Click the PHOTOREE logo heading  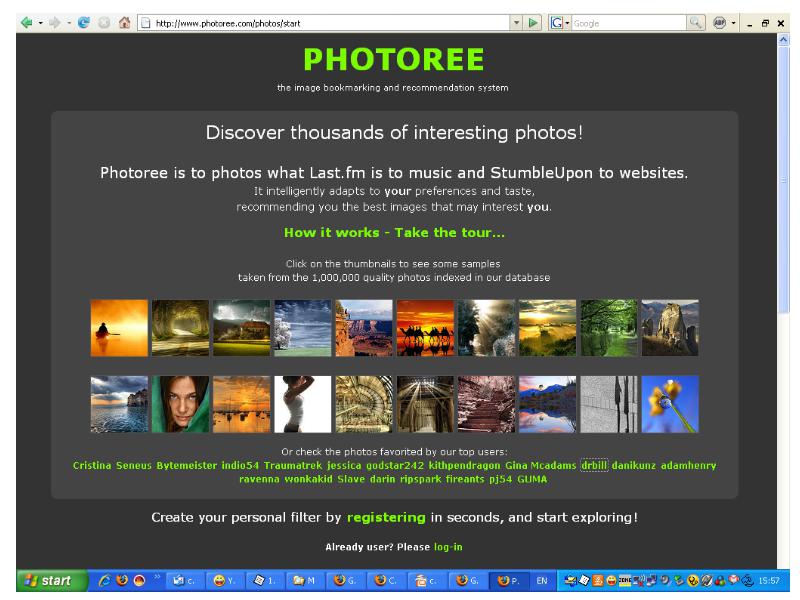click(x=393, y=59)
